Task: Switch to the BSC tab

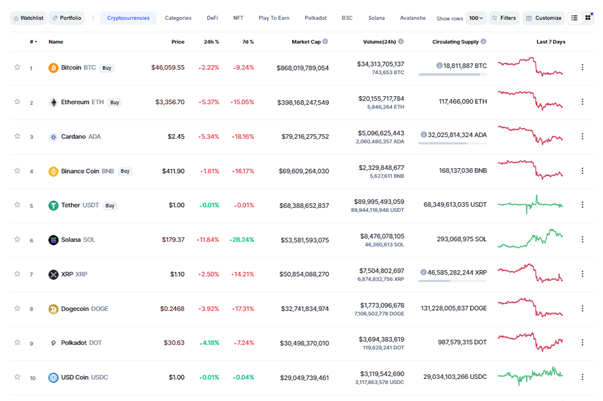Action: point(347,18)
